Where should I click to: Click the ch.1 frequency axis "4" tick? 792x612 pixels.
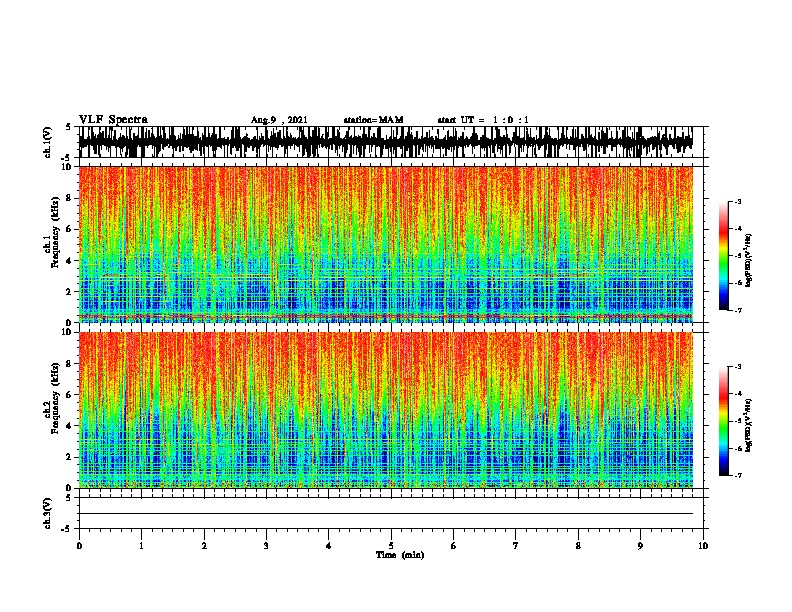[x=69, y=261]
